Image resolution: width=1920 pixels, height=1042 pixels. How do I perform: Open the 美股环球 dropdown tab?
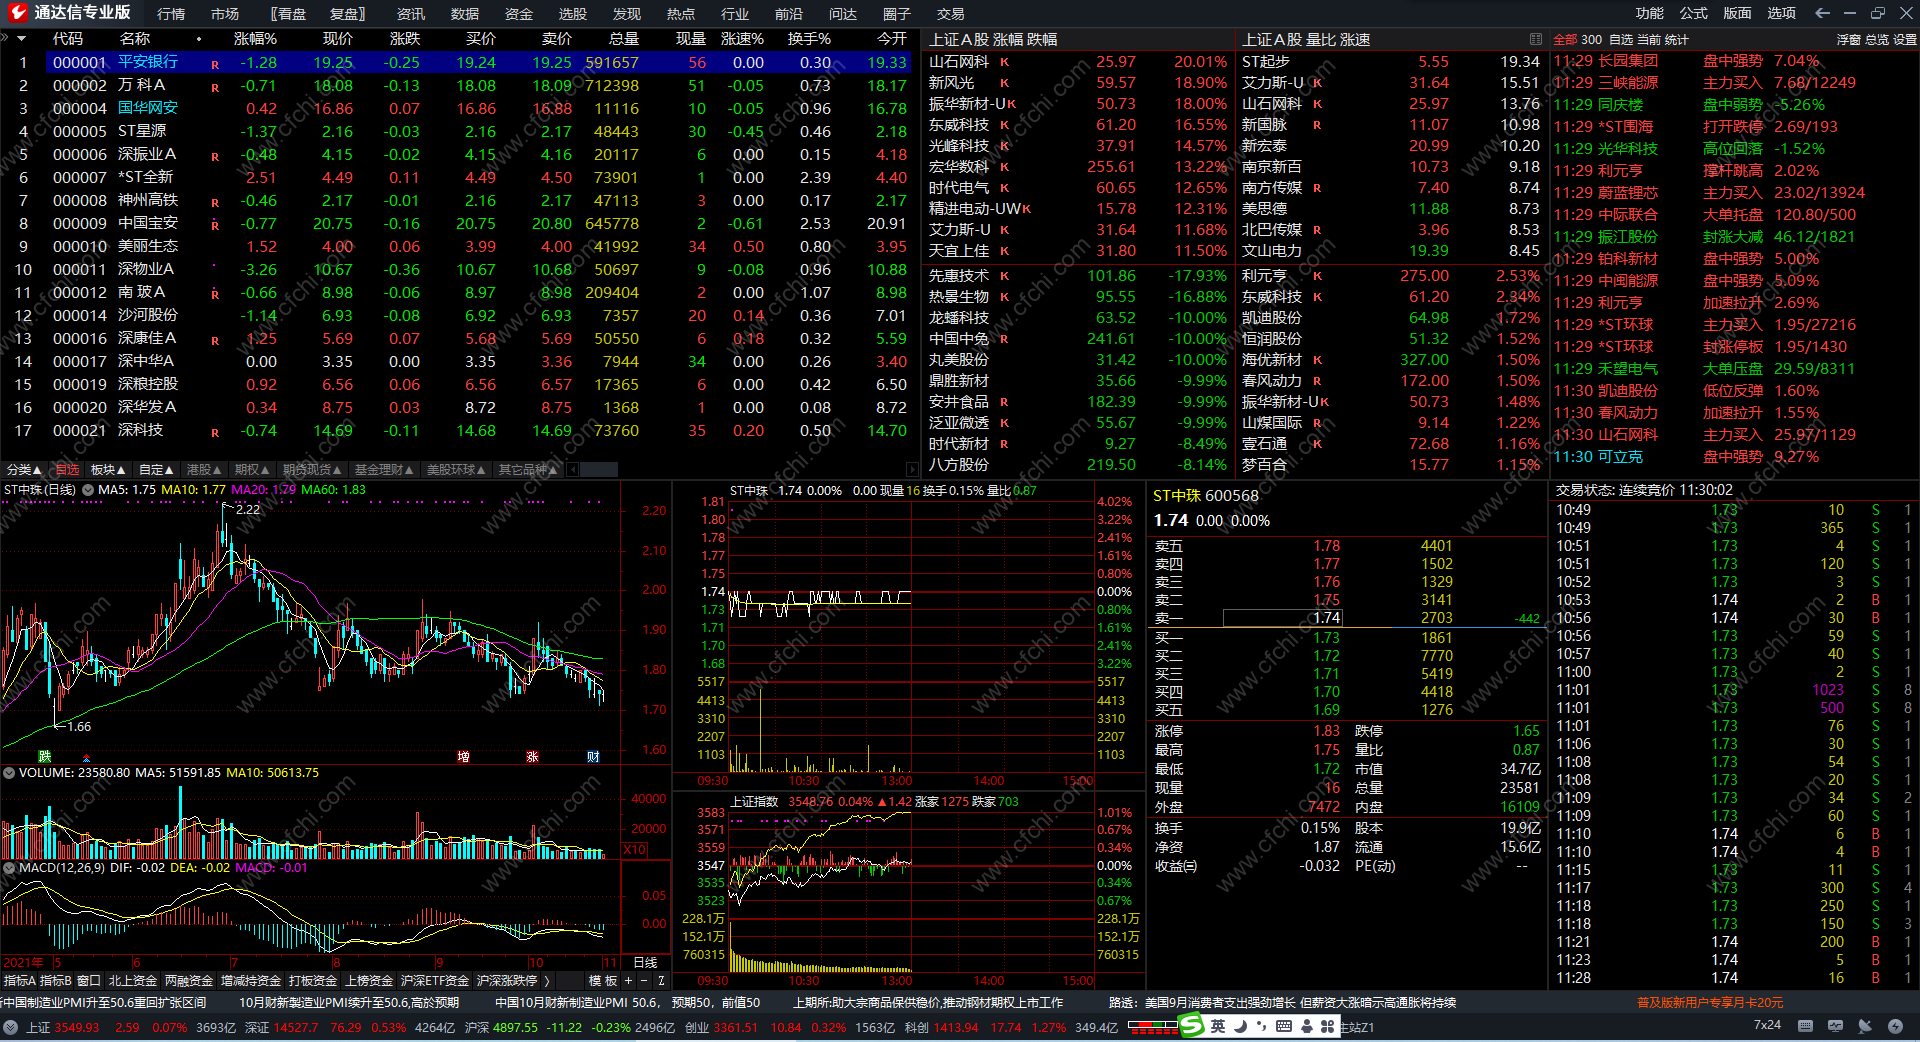coord(456,470)
